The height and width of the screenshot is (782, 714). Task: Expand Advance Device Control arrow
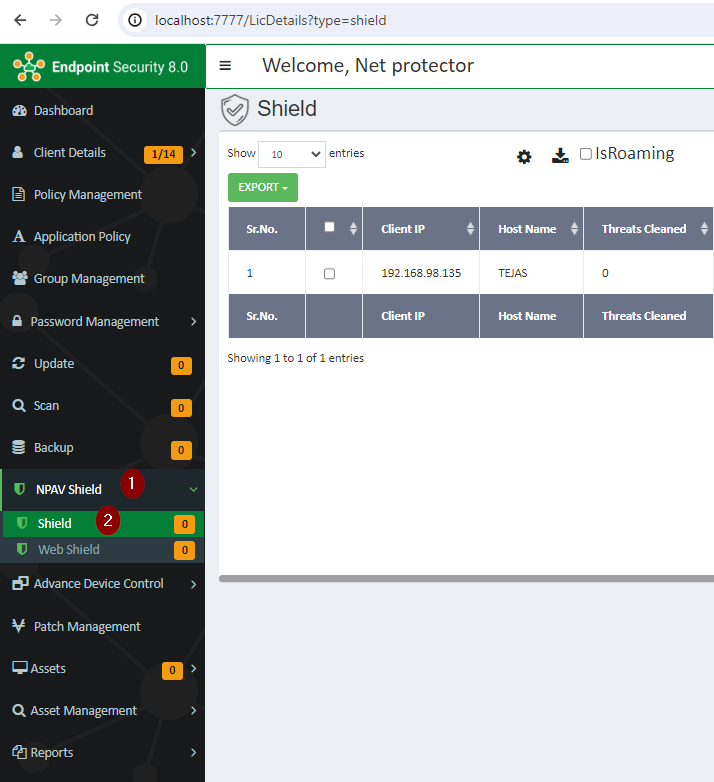(193, 584)
